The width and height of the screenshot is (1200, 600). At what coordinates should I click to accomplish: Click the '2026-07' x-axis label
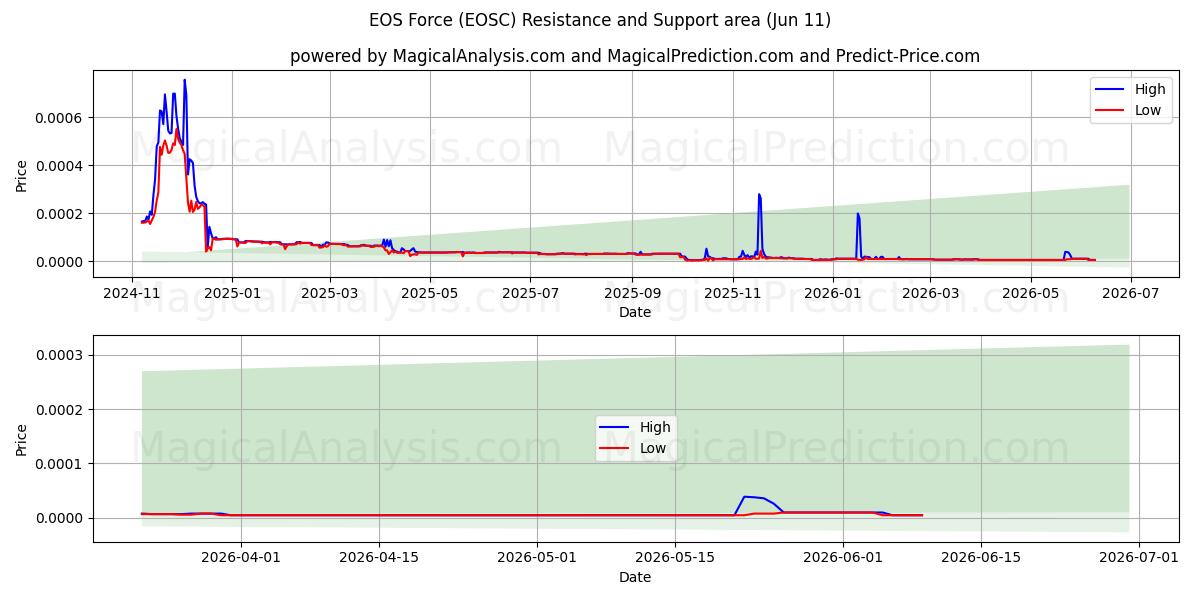pyautogui.click(x=1130, y=293)
